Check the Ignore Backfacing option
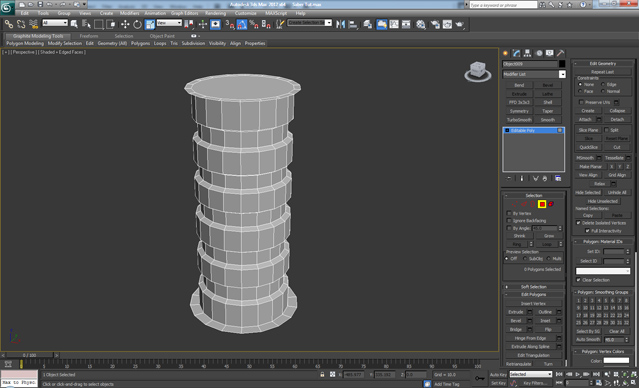 pyautogui.click(x=509, y=220)
